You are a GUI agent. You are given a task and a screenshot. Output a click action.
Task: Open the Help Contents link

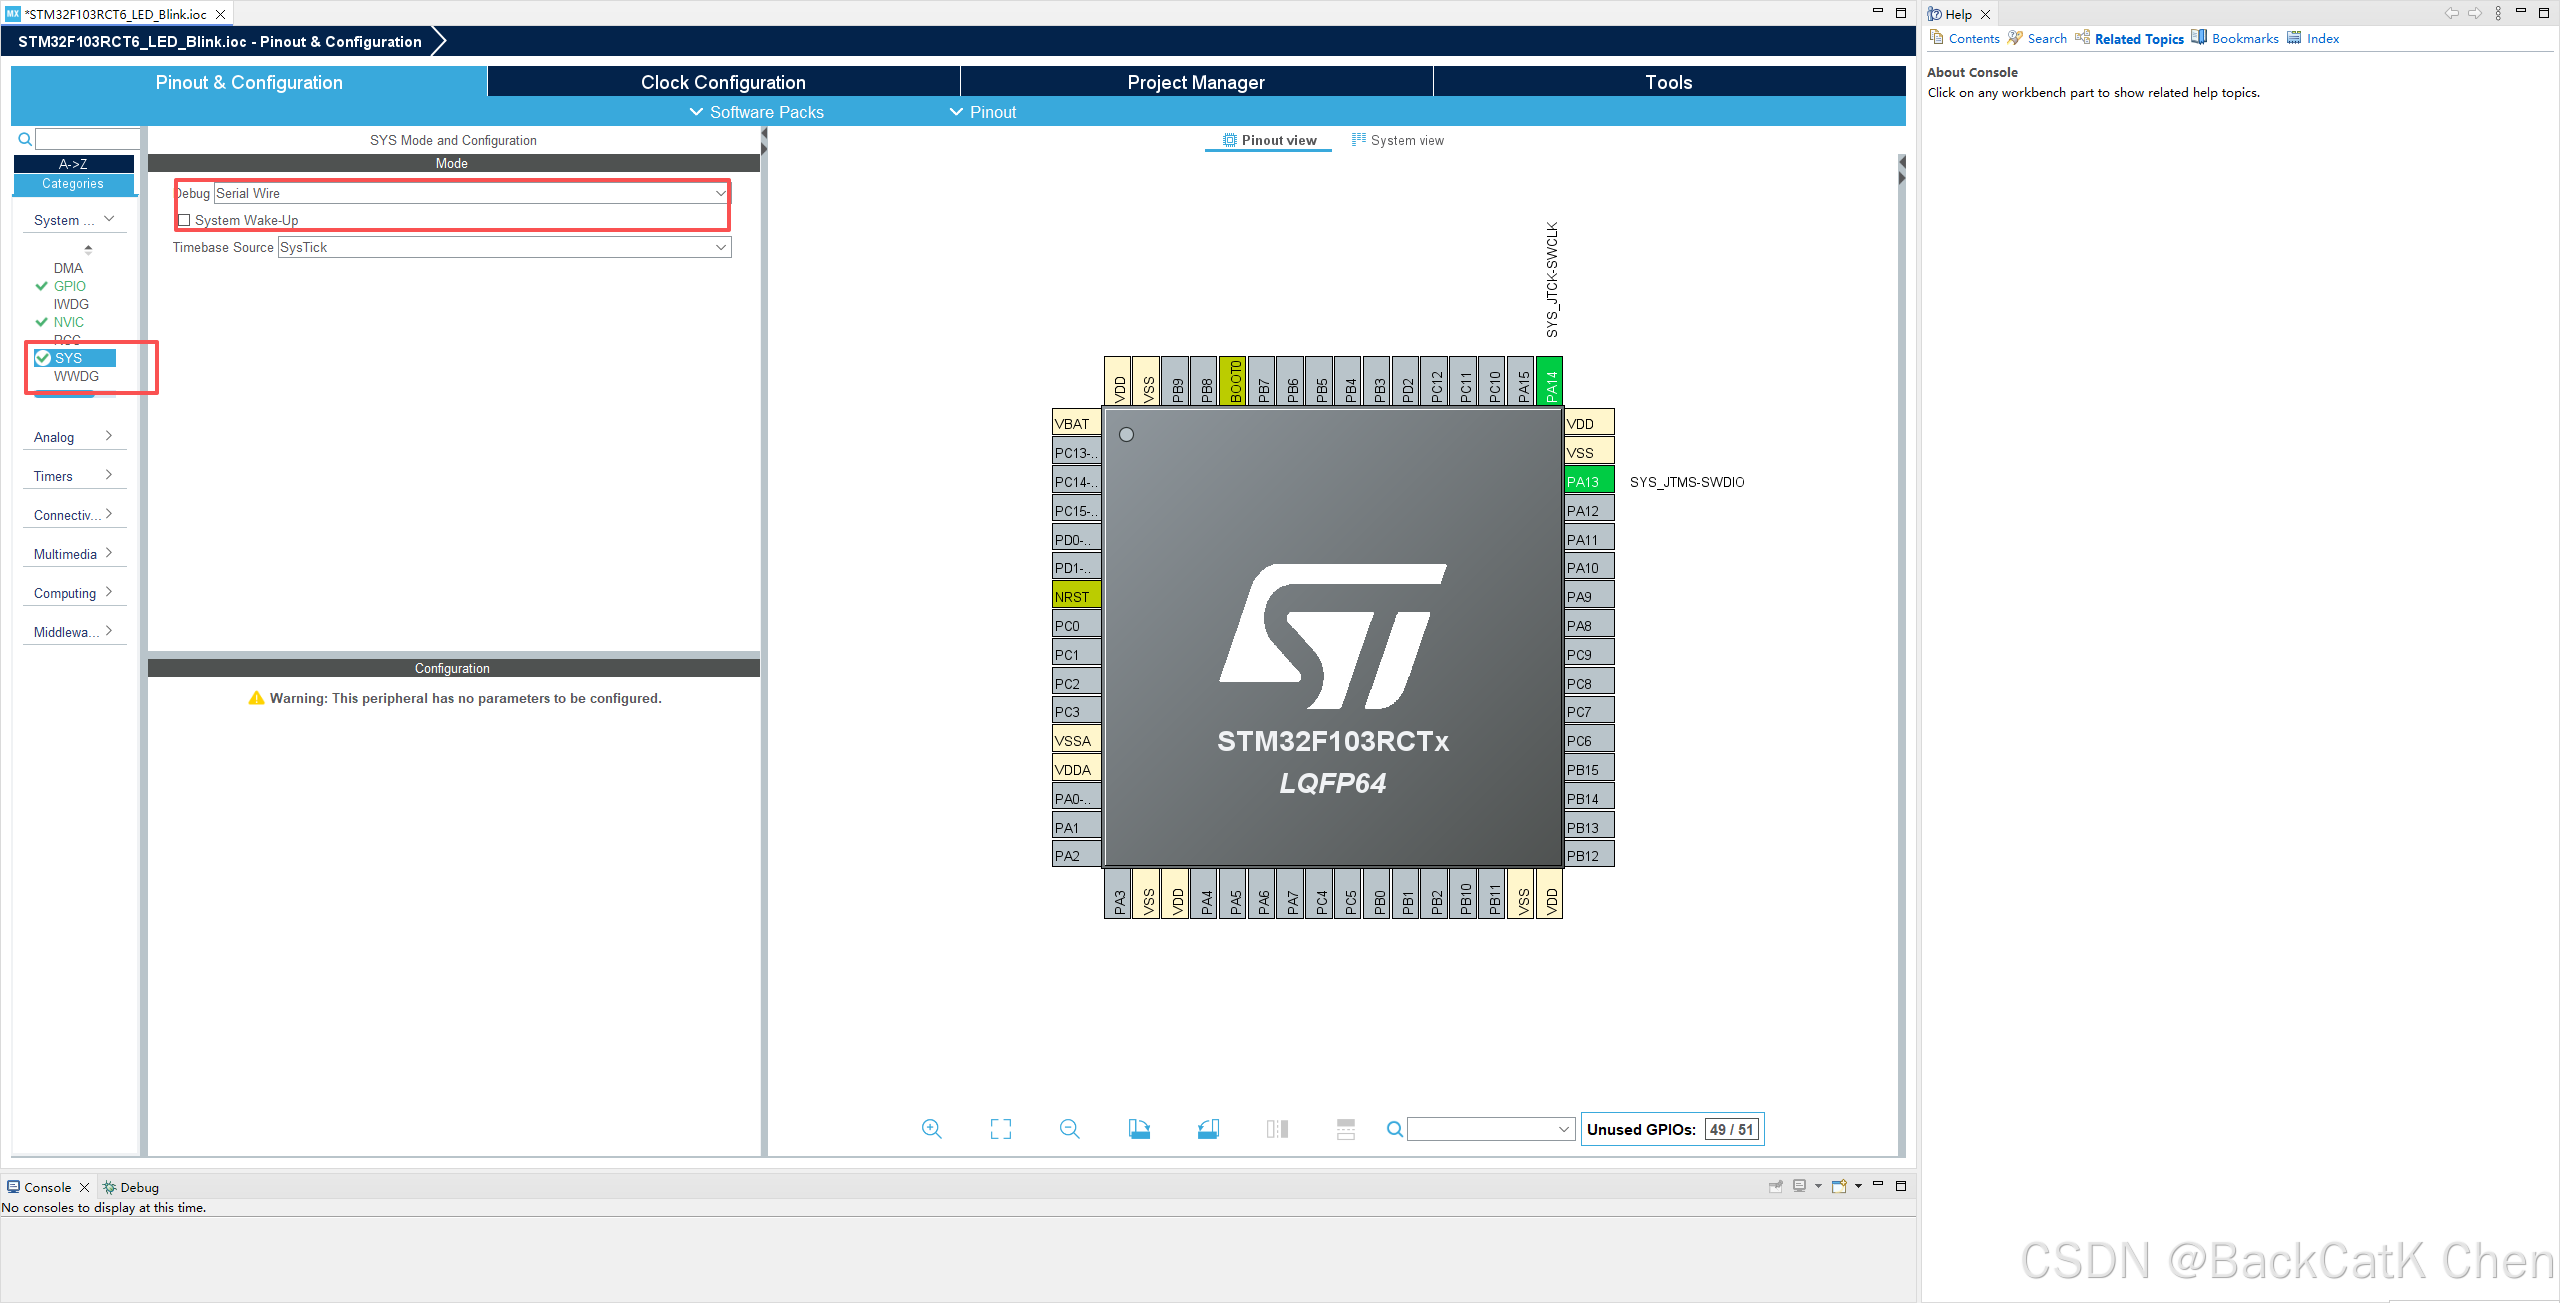click(x=1973, y=38)
